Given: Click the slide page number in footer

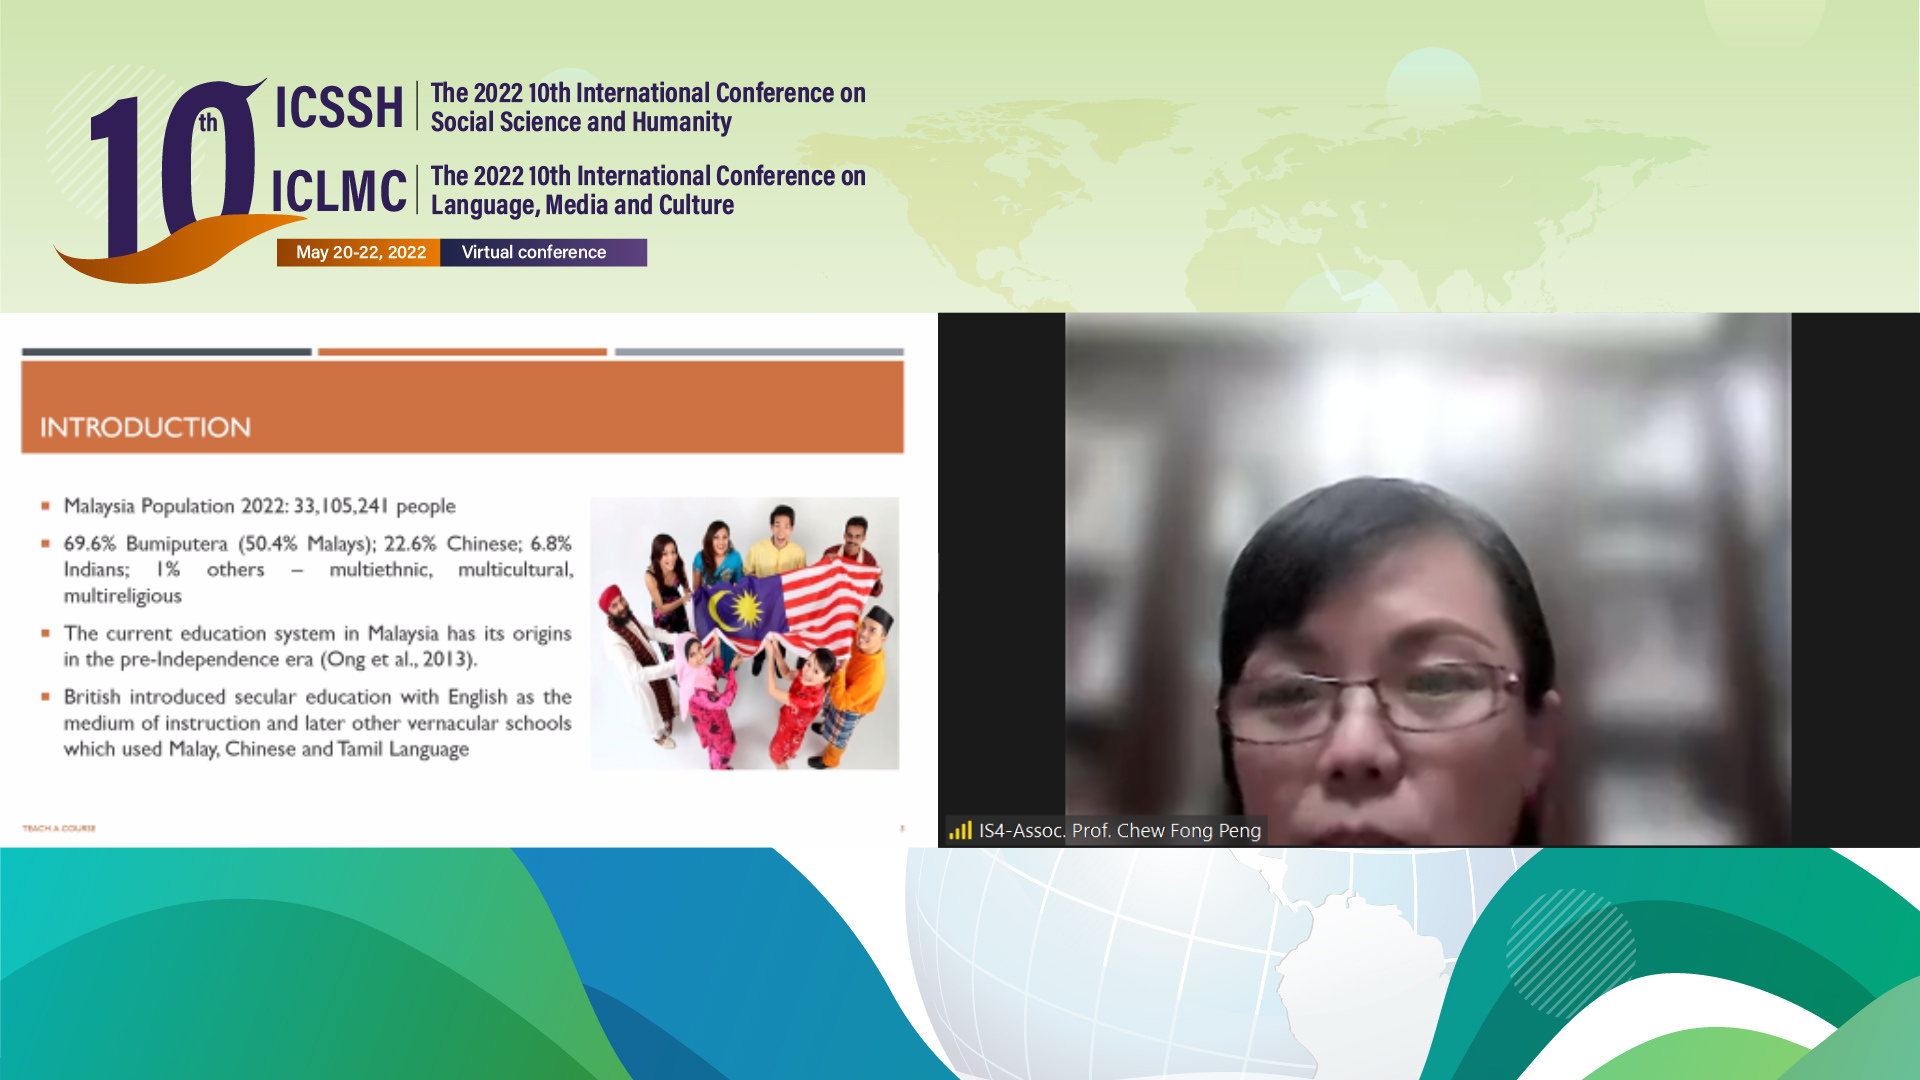Looking at the screenshot, I should pos(902,828).
